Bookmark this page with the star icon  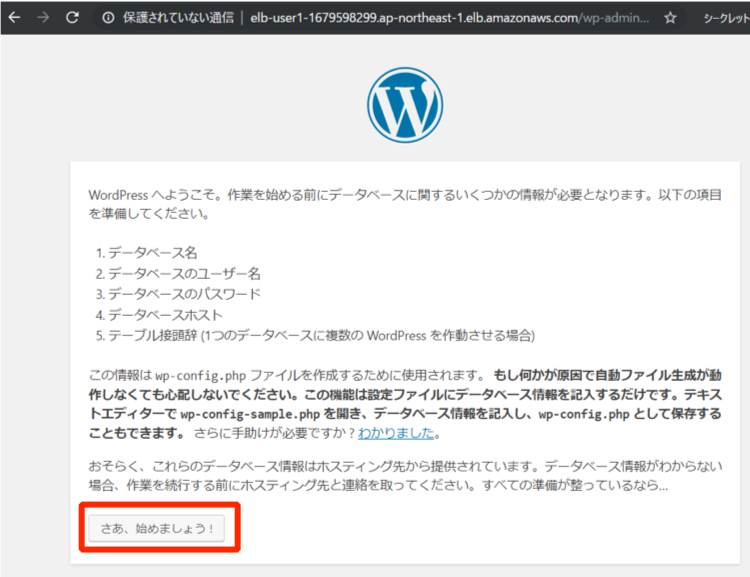[670, 18]
